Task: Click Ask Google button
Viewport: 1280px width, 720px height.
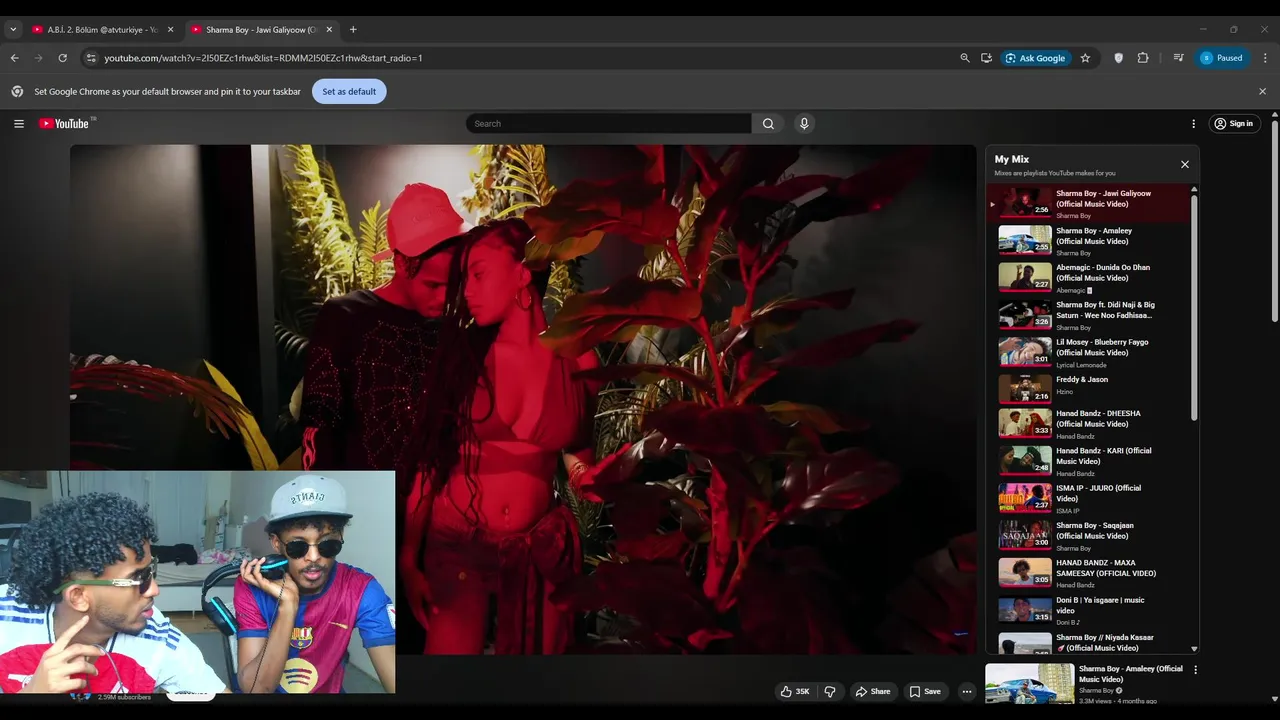Action: coord(1036,58)
